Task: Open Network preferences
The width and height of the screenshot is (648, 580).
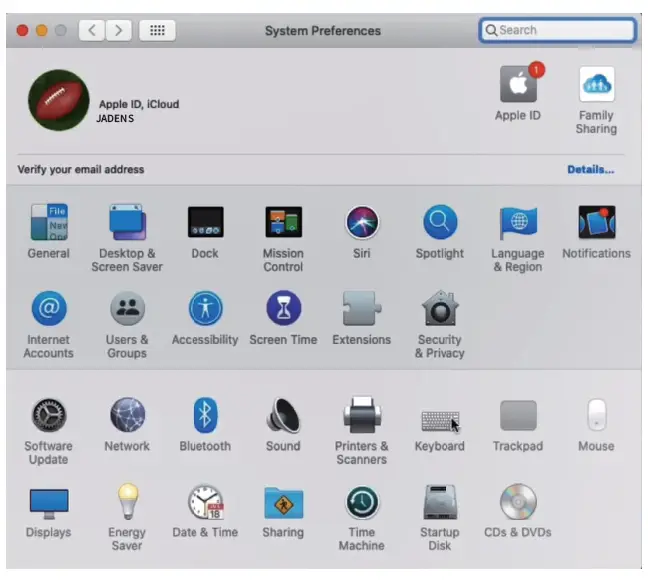Action: tap(127, 415)
